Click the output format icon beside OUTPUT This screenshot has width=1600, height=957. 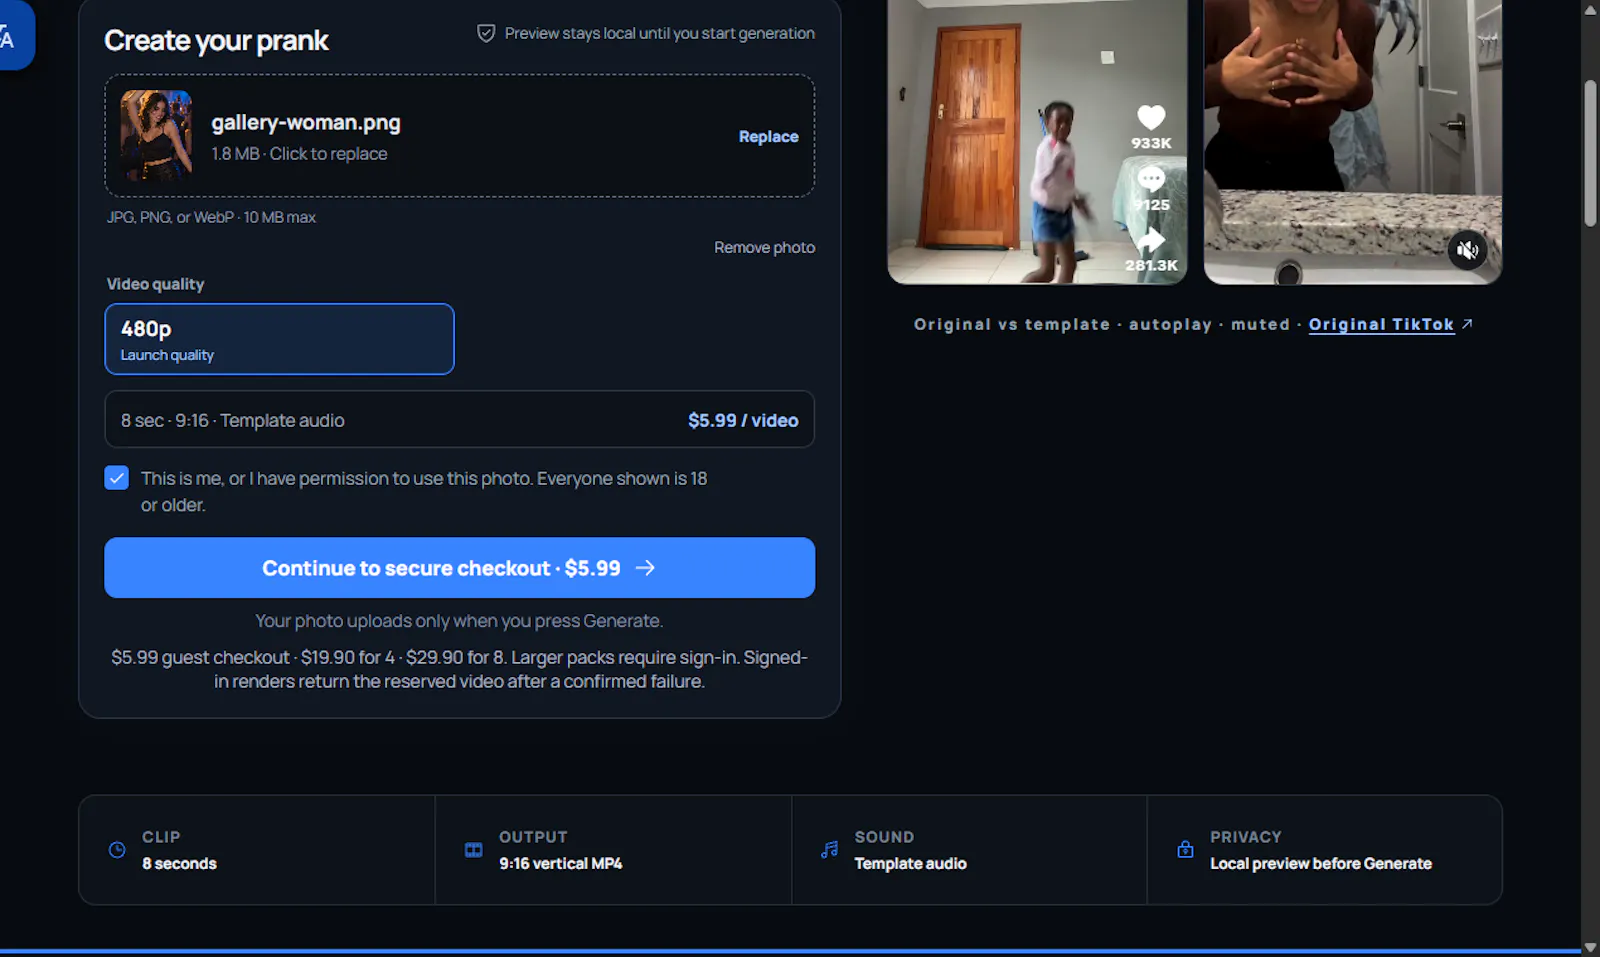click(474, 850)
